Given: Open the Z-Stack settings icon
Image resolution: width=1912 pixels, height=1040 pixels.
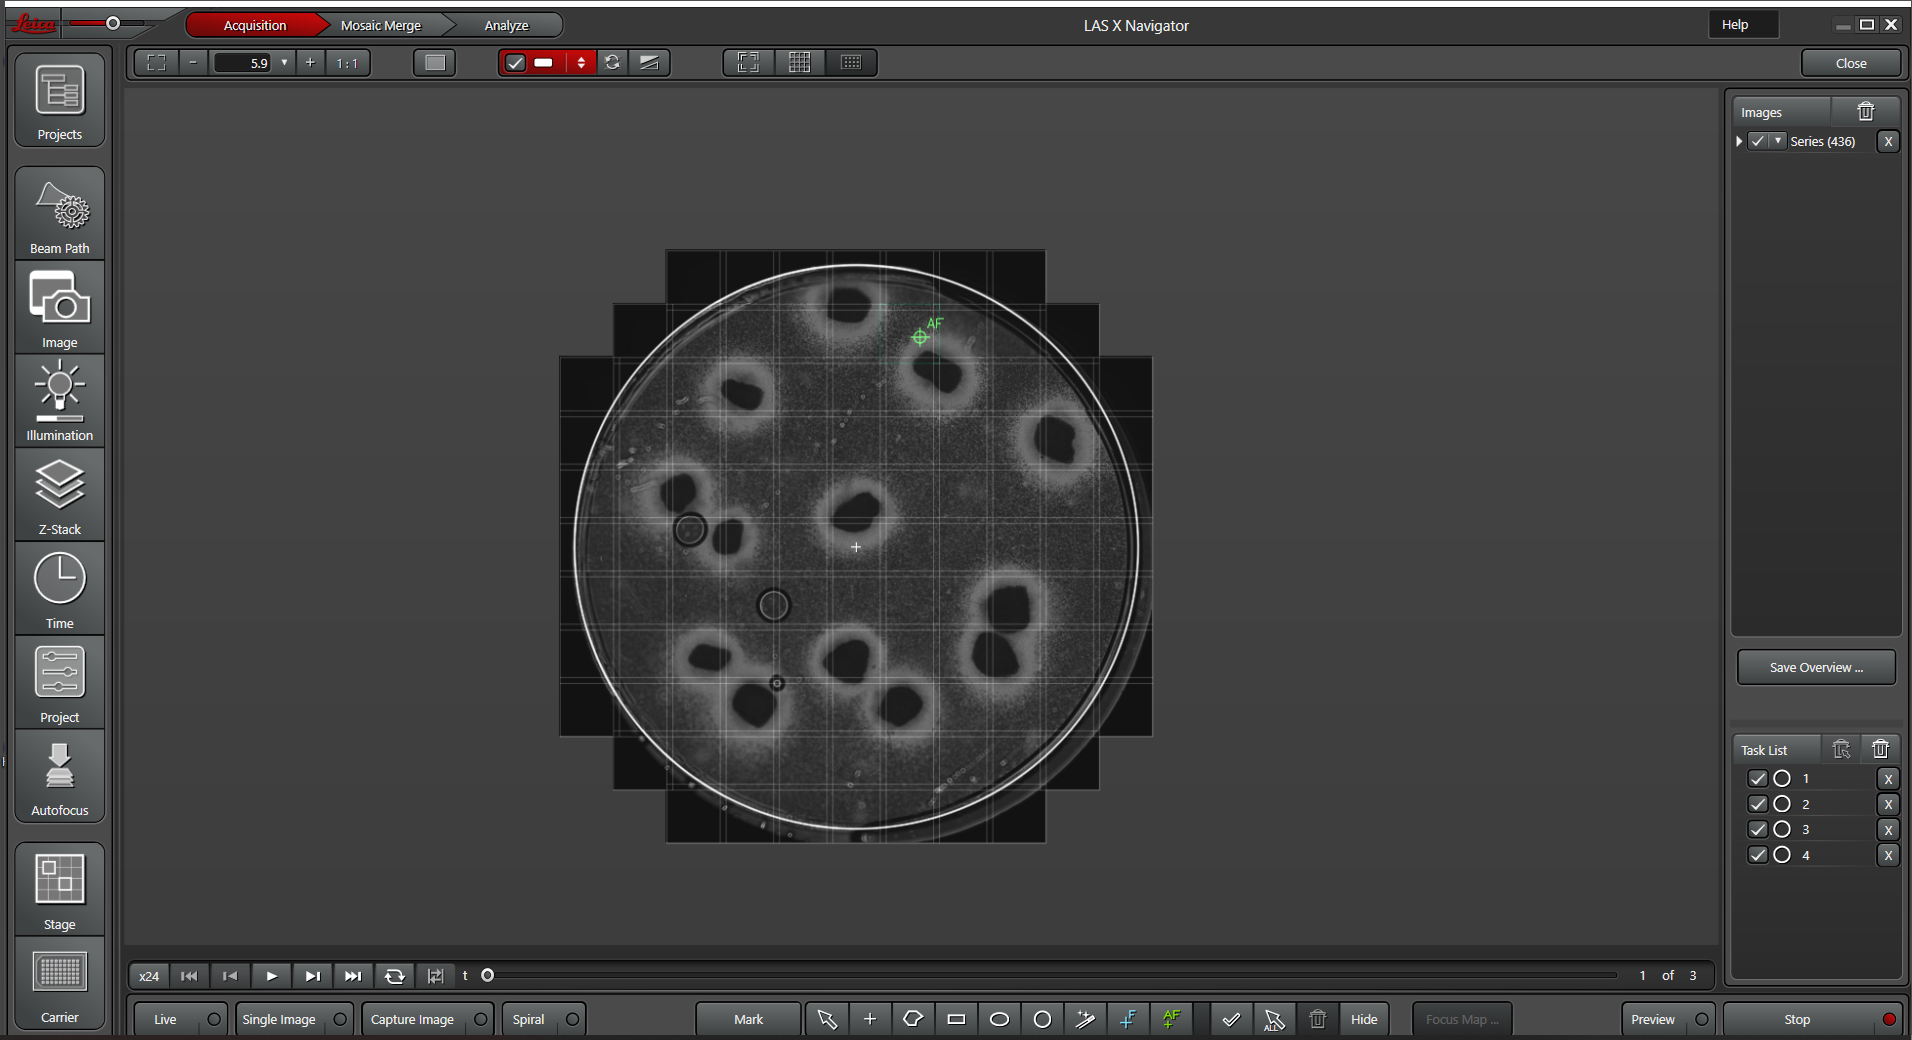Looking at the screenshot, I should point(60,495).
